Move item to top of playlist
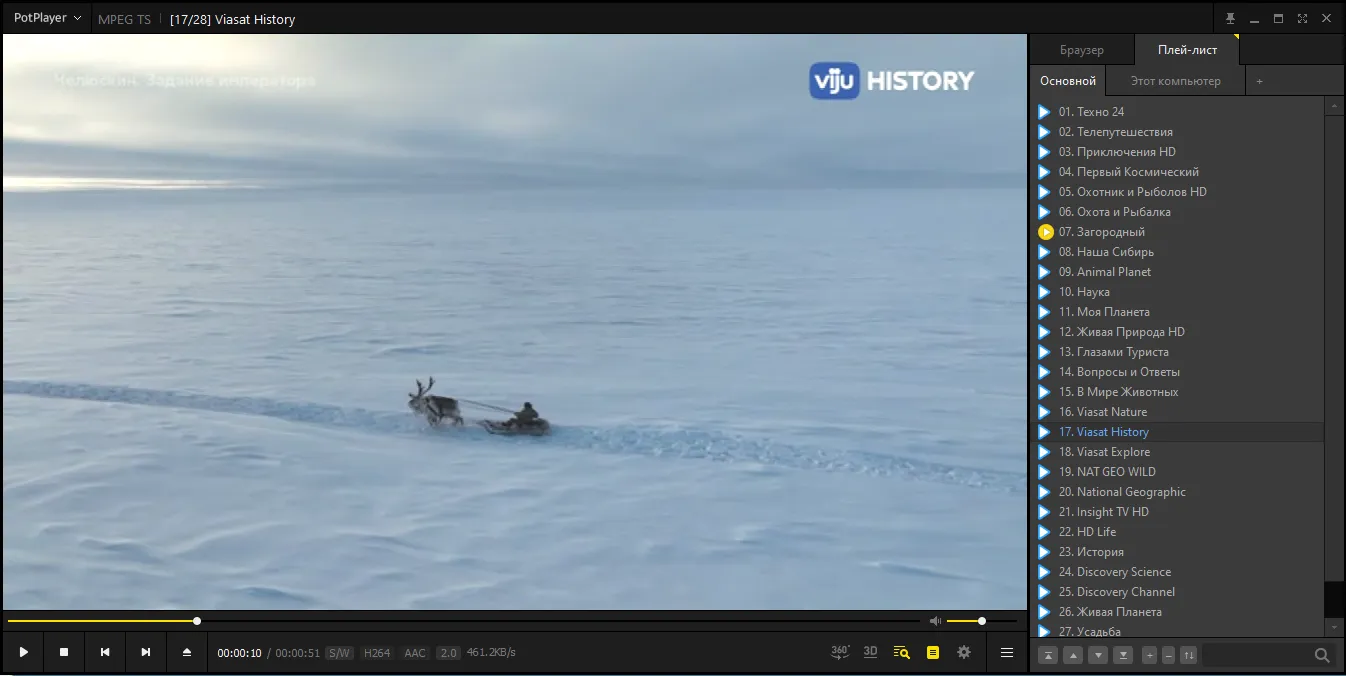This screenshot has height=676, width=1346. (1048, 656)
